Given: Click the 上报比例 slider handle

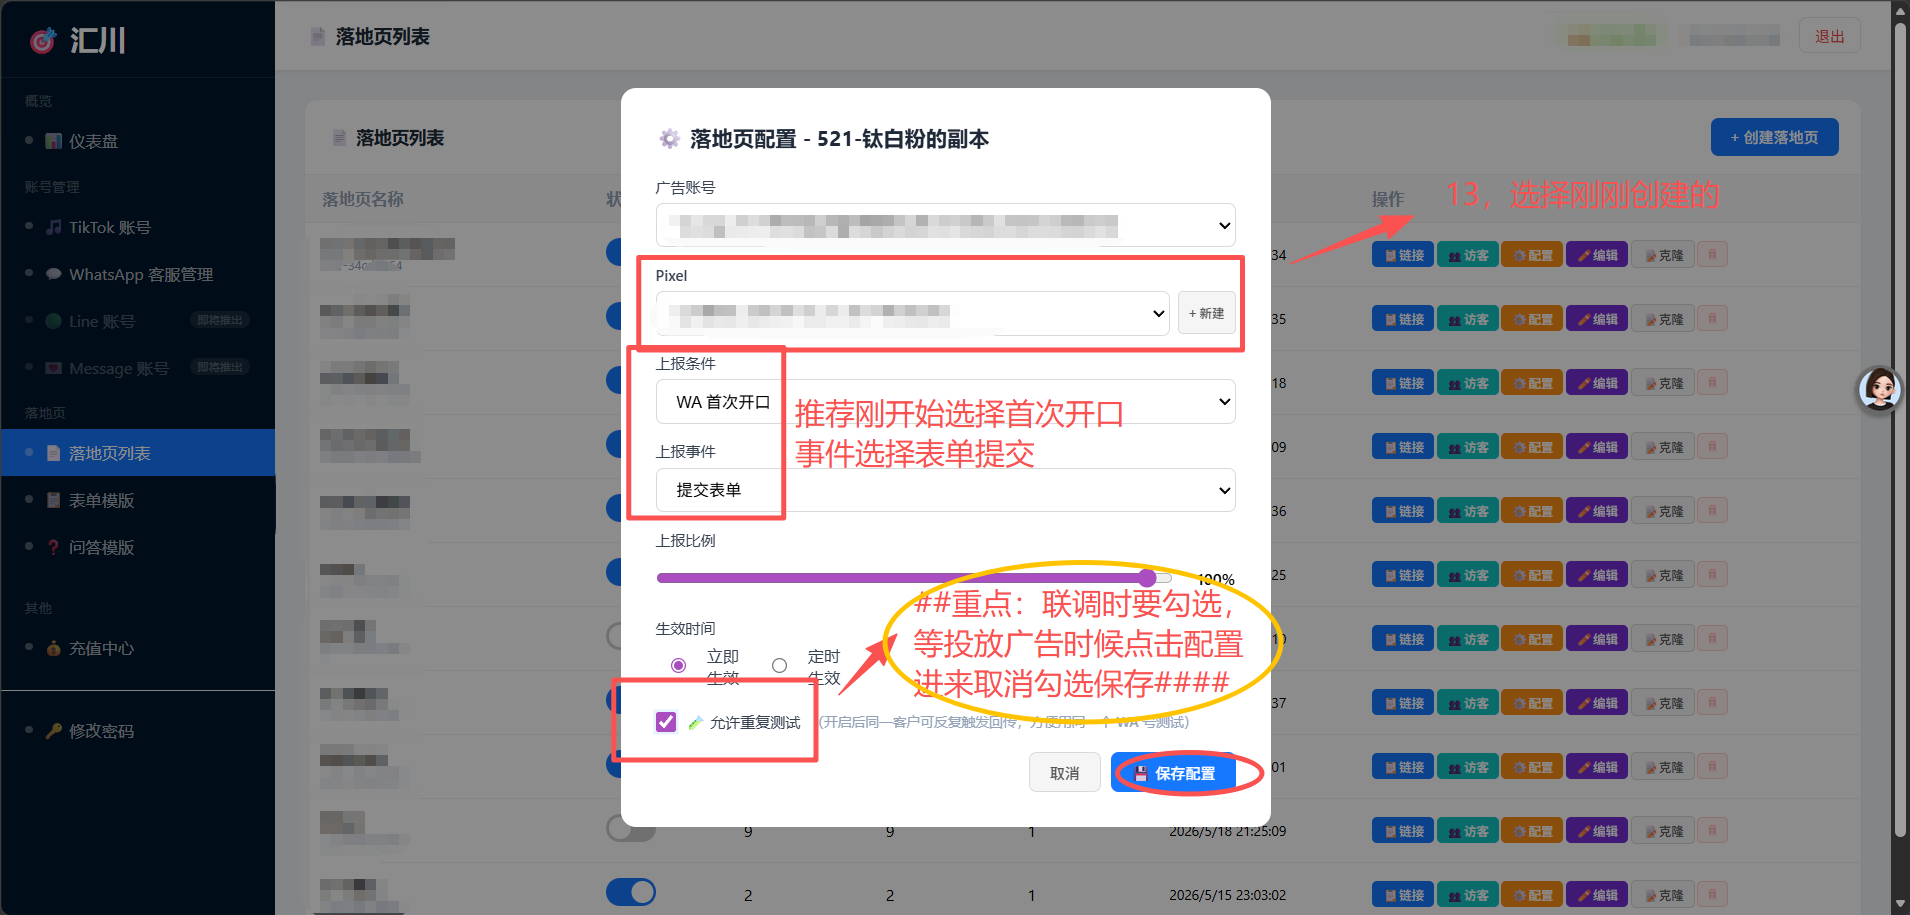Looking at the screenshot, I should (x=1147, y=577).
